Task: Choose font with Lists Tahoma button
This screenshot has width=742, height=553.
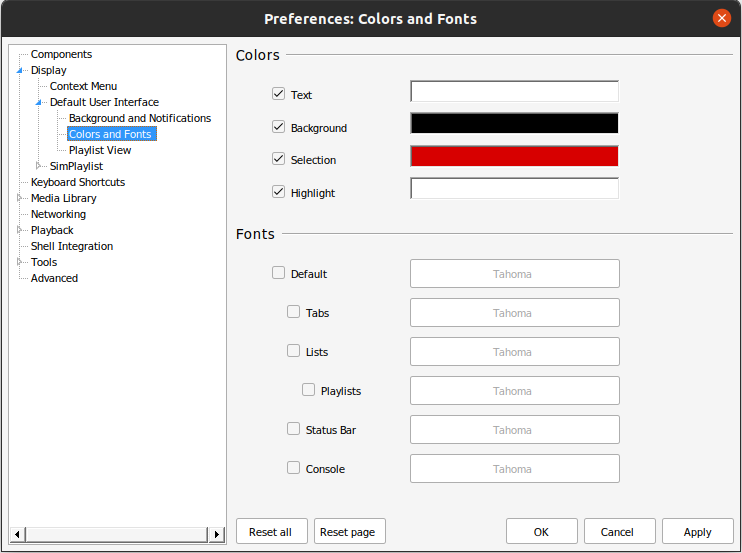Action: [x=514, y=351]
